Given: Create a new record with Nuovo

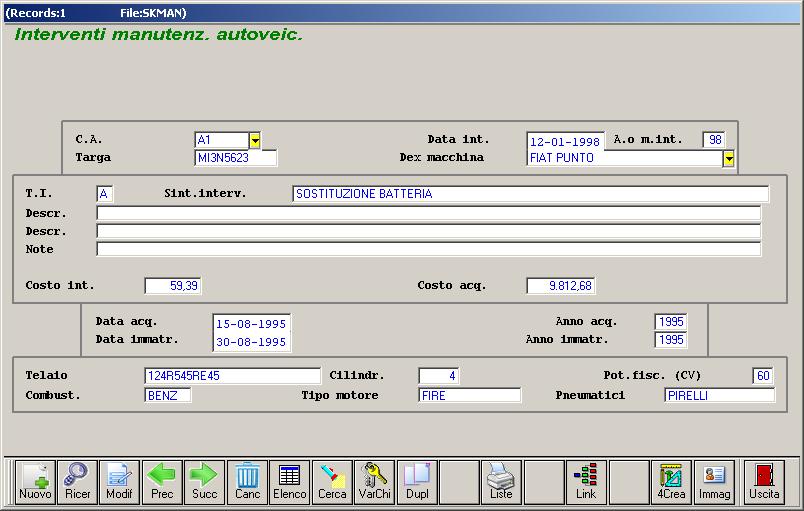Looking at the screenshot, I should pyautogui.click(x=35, y=482).
